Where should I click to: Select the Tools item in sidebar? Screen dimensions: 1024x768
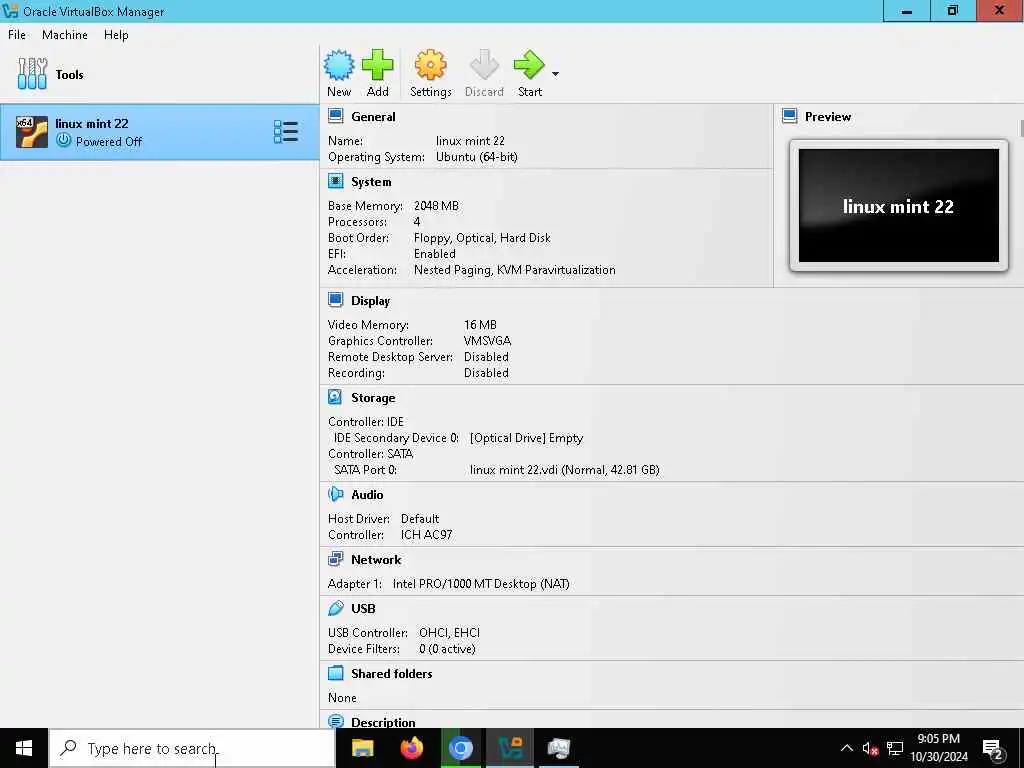tap(159, 74)
